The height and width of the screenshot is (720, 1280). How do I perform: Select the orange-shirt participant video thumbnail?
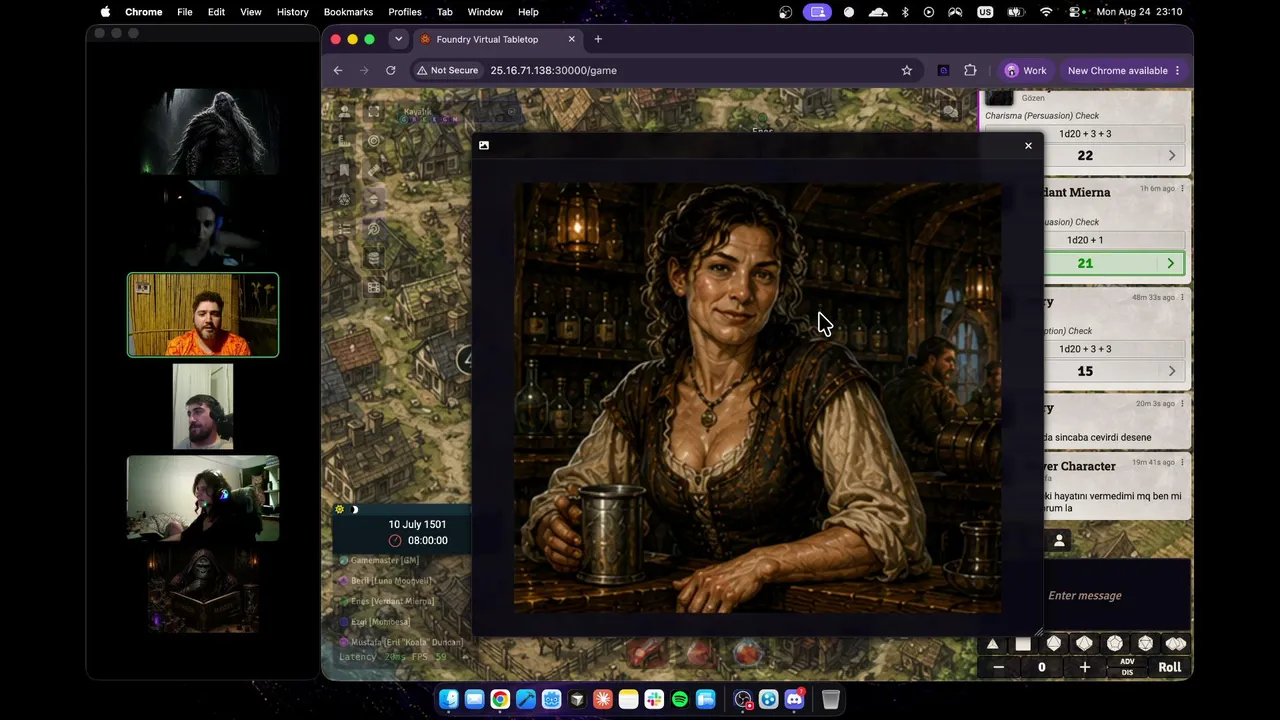pyautogui.click(x=203, y=315)
